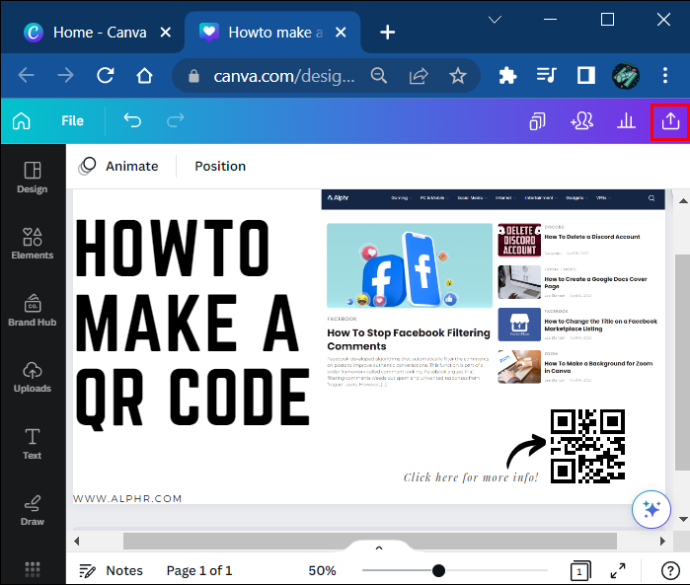Select the QR code image on canvas
The width and height of the screenshot is (690, 585).
588,446
